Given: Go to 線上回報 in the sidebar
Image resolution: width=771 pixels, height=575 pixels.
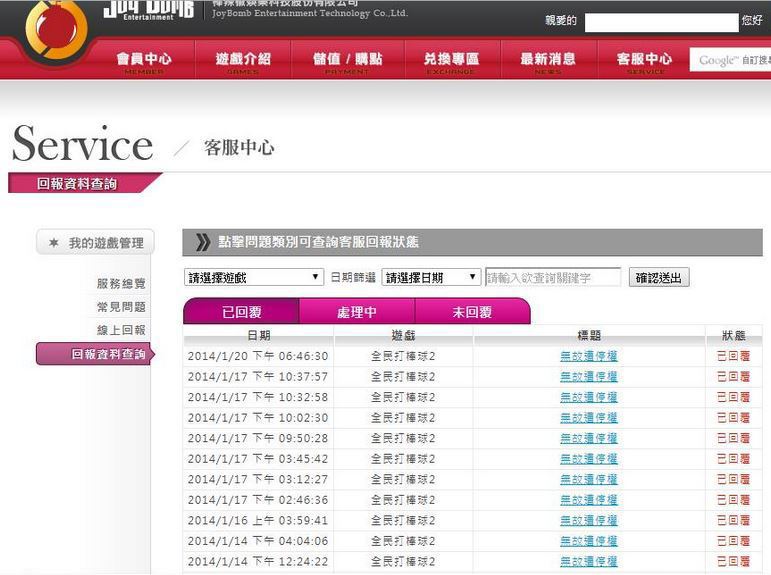Looking at the screenshot, I should pyautogui.click(x=121, y=330).
